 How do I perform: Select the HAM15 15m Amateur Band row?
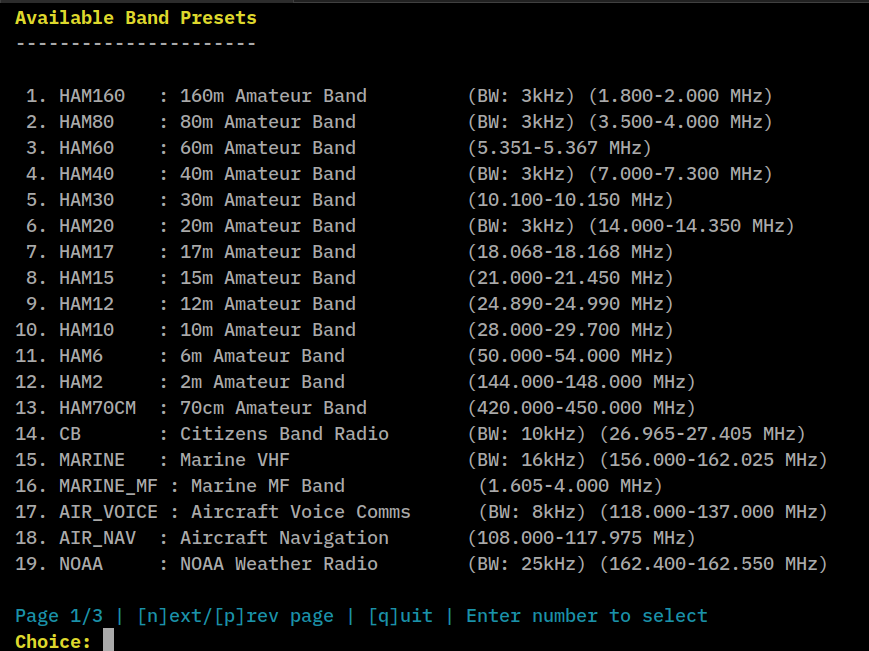click(350, 278)
